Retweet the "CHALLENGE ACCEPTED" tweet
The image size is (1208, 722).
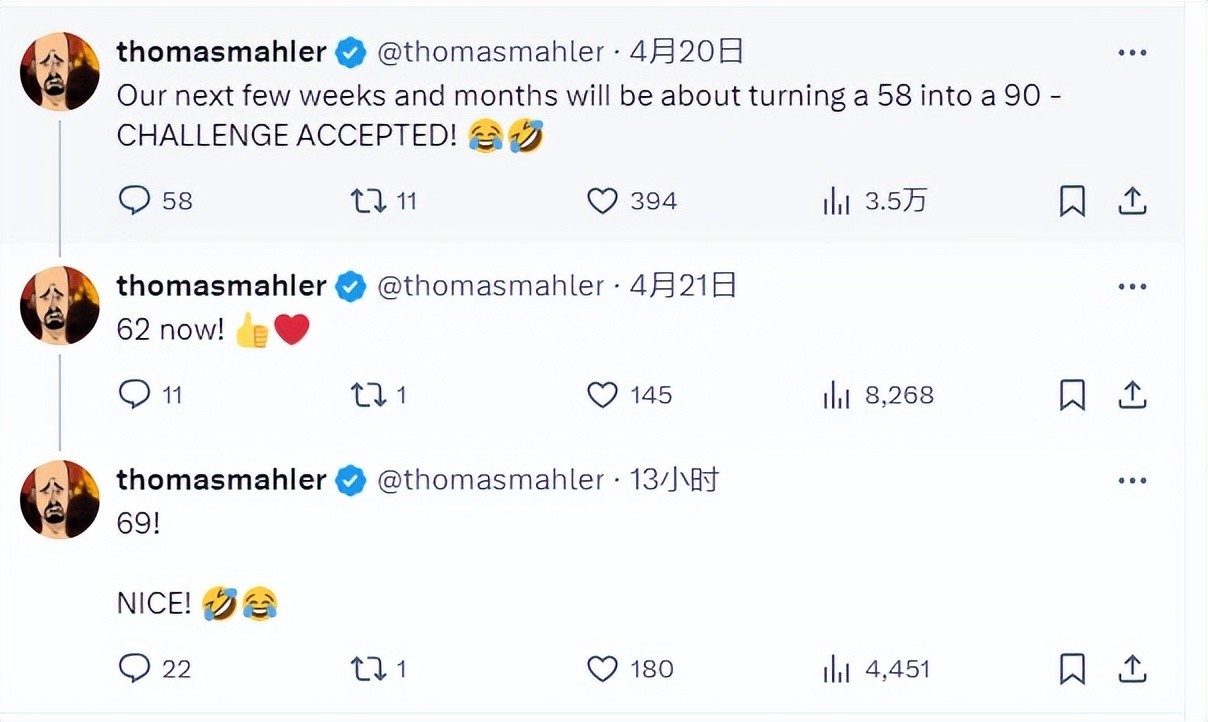tap(368, 202)
